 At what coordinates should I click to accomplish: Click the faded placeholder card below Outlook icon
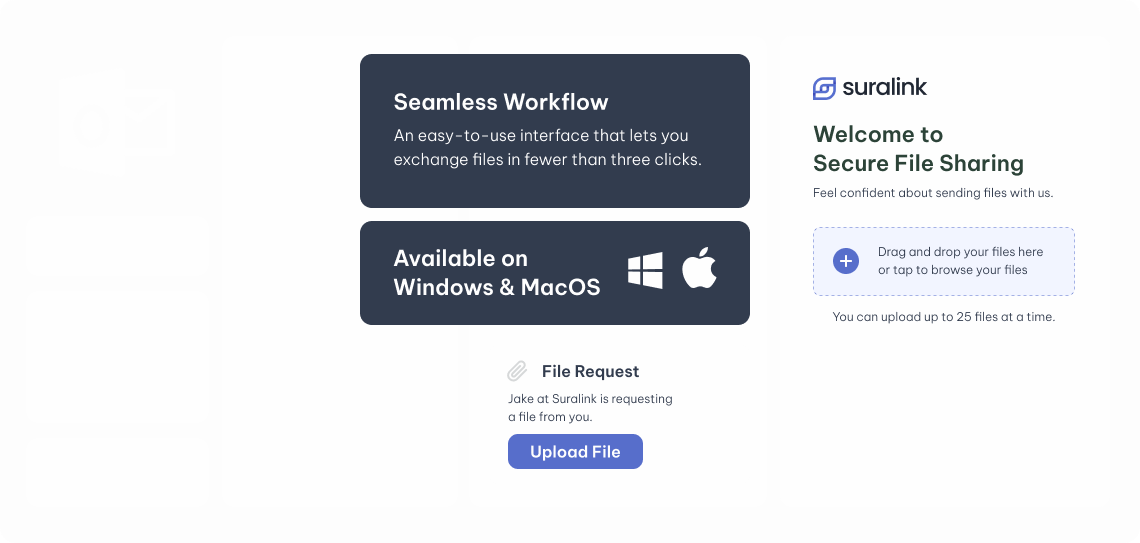[x=117, y=246]
